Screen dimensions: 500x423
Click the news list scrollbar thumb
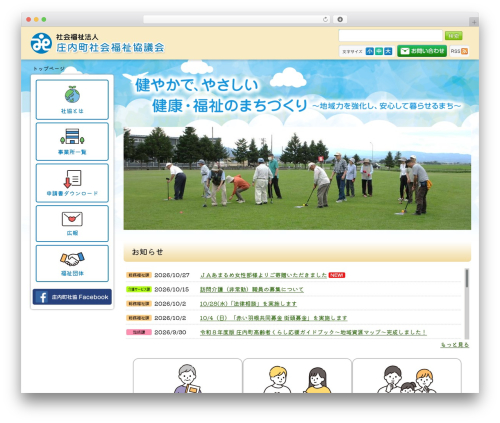click(467, 279)
